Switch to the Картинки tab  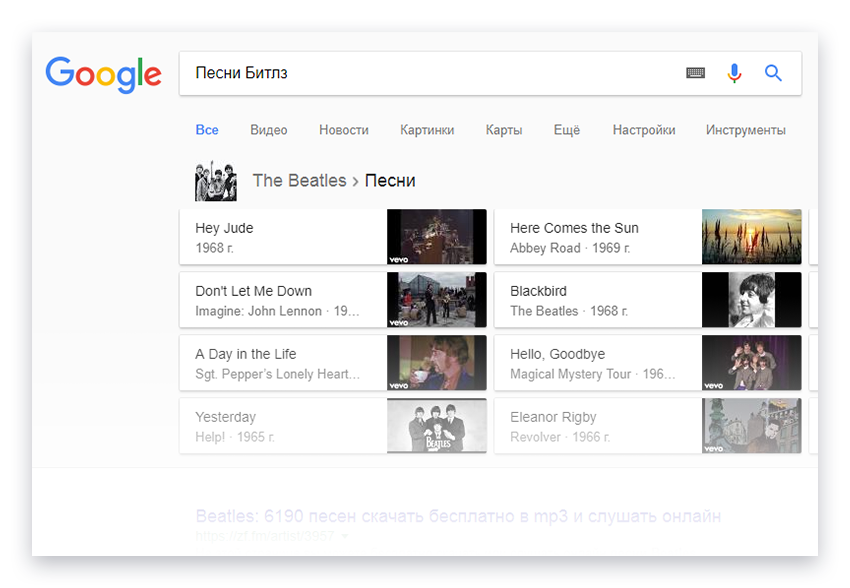(x=427, y=130)
